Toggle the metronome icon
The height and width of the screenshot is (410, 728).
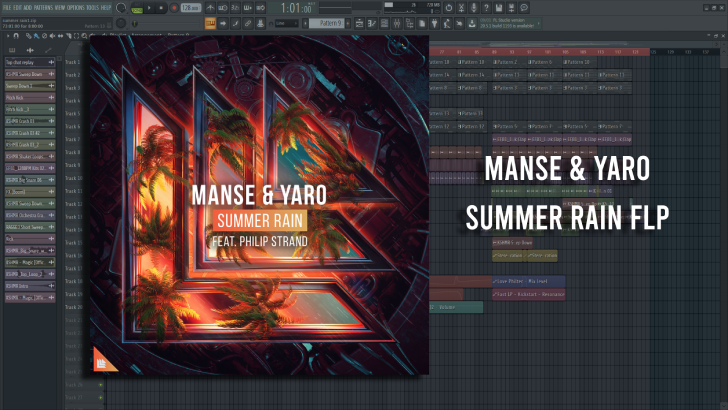[x=210, y=8]
